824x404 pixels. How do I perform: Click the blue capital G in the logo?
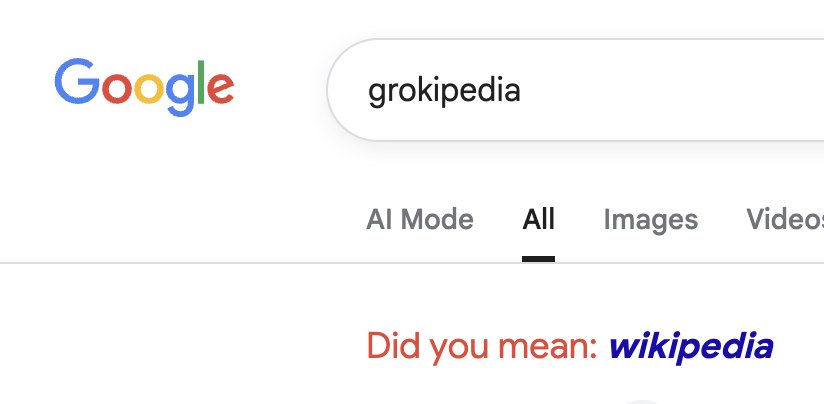tap(76, 83)
